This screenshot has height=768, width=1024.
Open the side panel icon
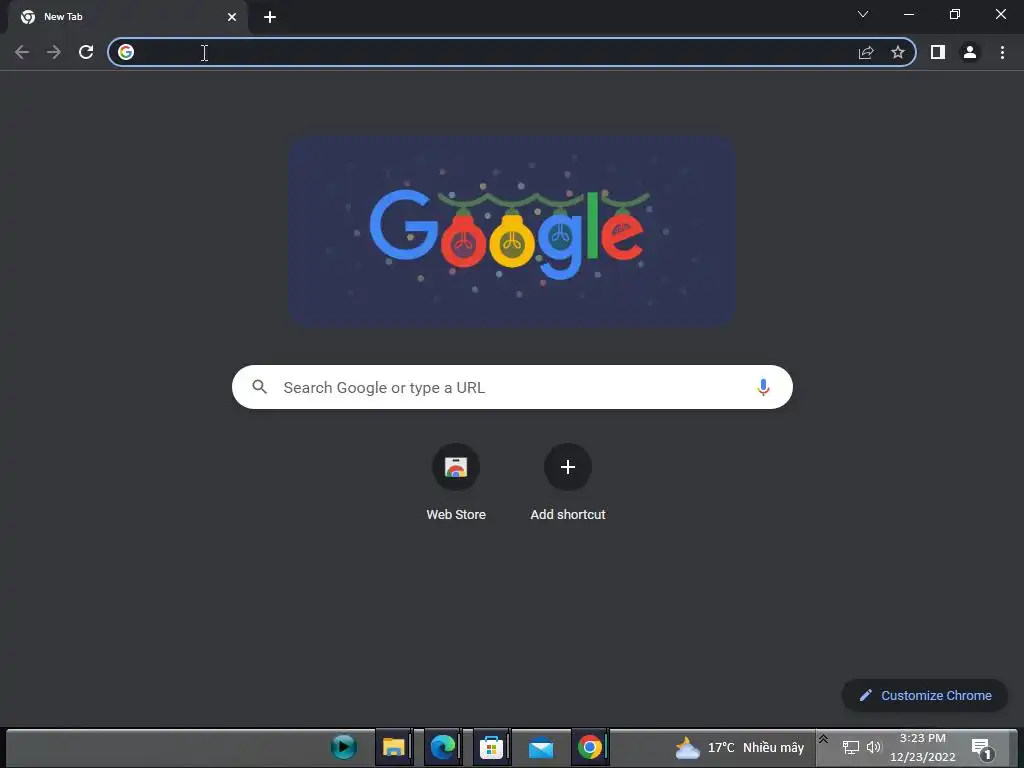pos(938,52)
